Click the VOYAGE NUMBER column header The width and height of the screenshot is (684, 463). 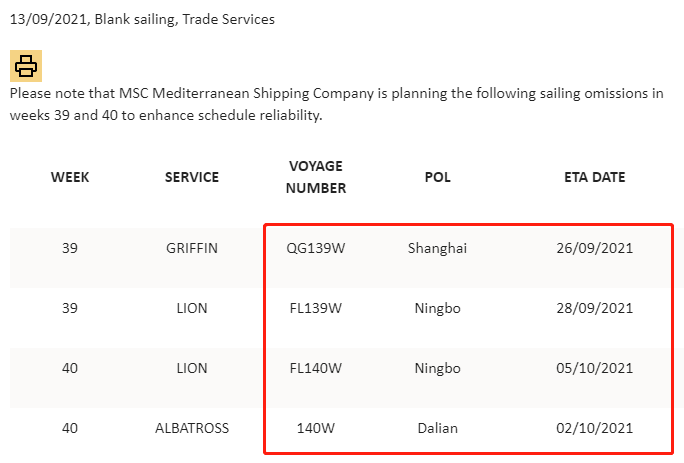point(316,177)
